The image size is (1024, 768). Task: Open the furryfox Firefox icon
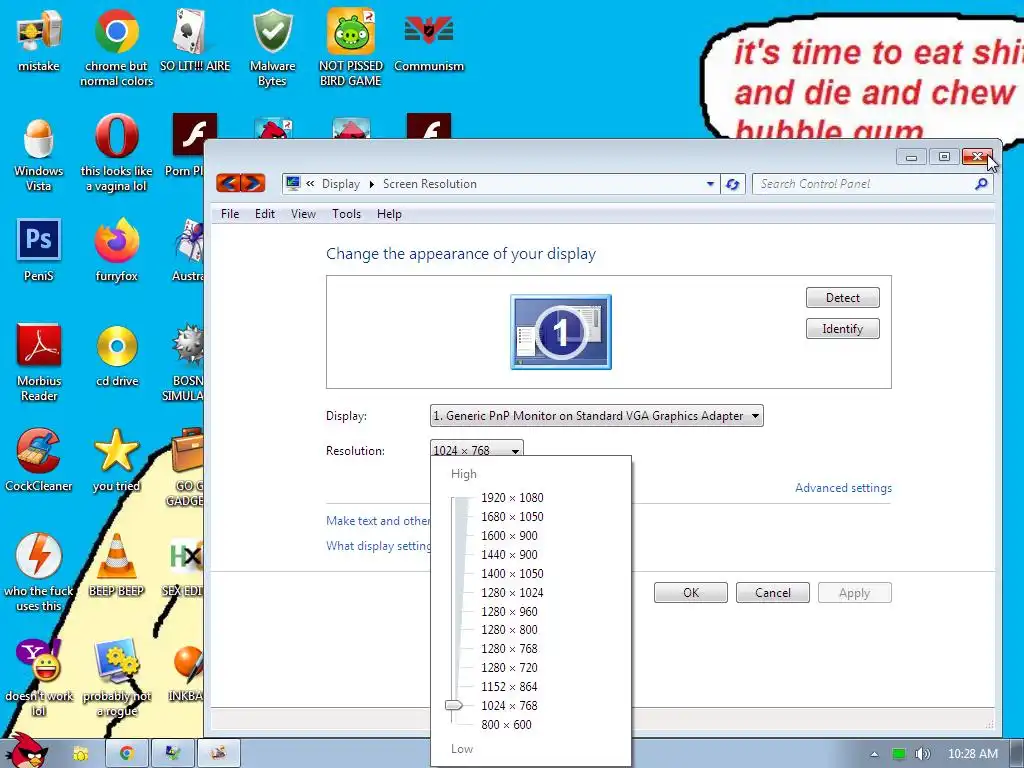[116, 251]
